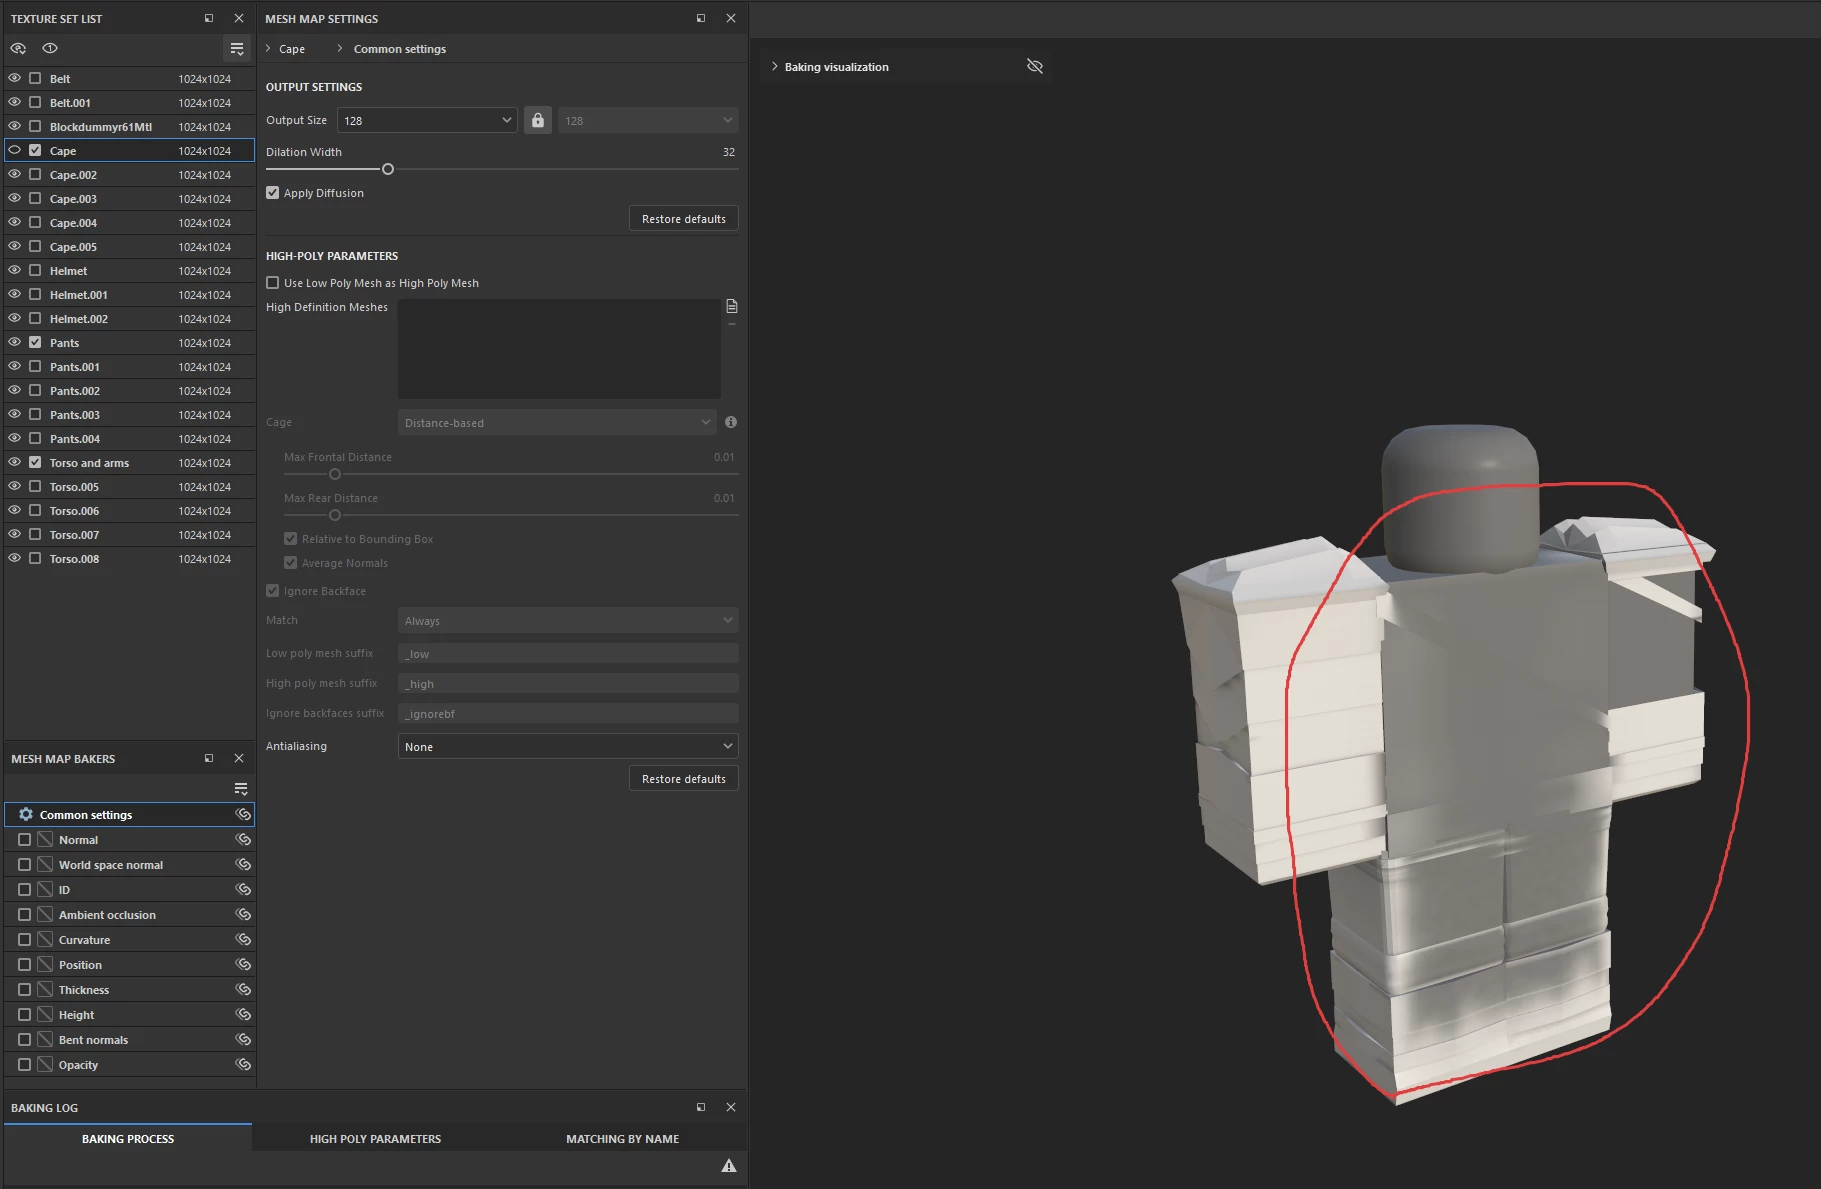The image size is (1821, 1189).
Task: Expand Common settings breadcrumb chevron
Action: (339, 48)
